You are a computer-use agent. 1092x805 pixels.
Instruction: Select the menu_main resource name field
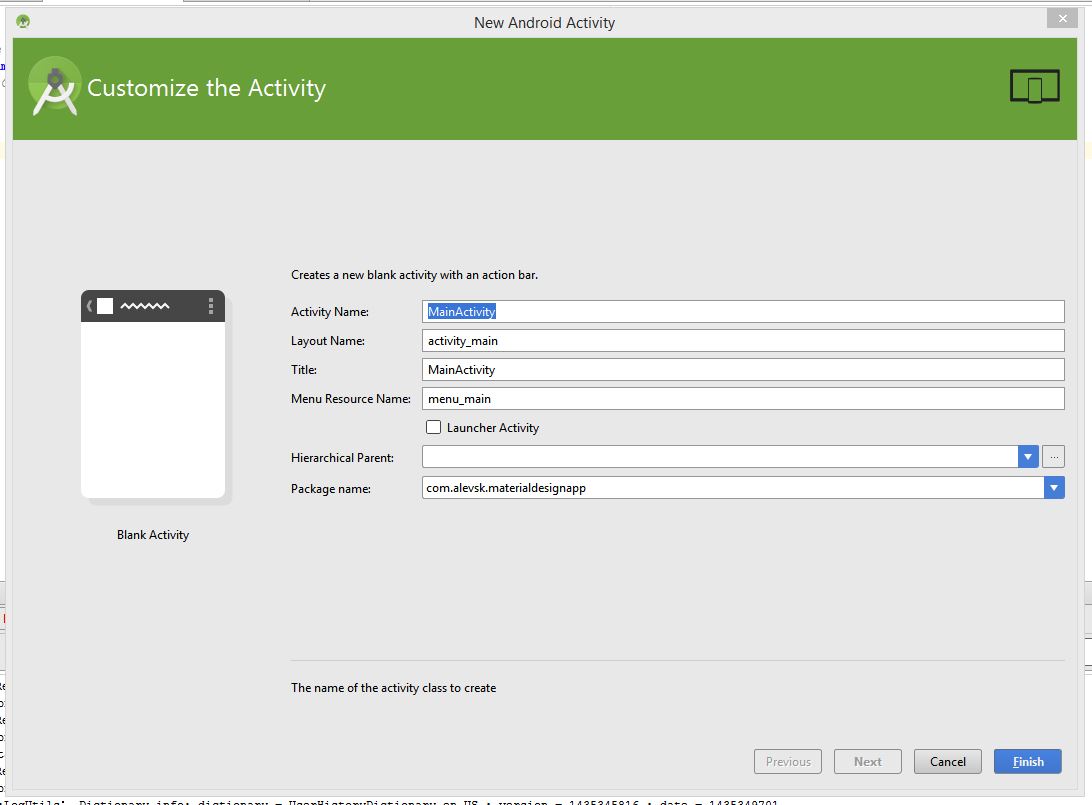click(x=744, y=398)
